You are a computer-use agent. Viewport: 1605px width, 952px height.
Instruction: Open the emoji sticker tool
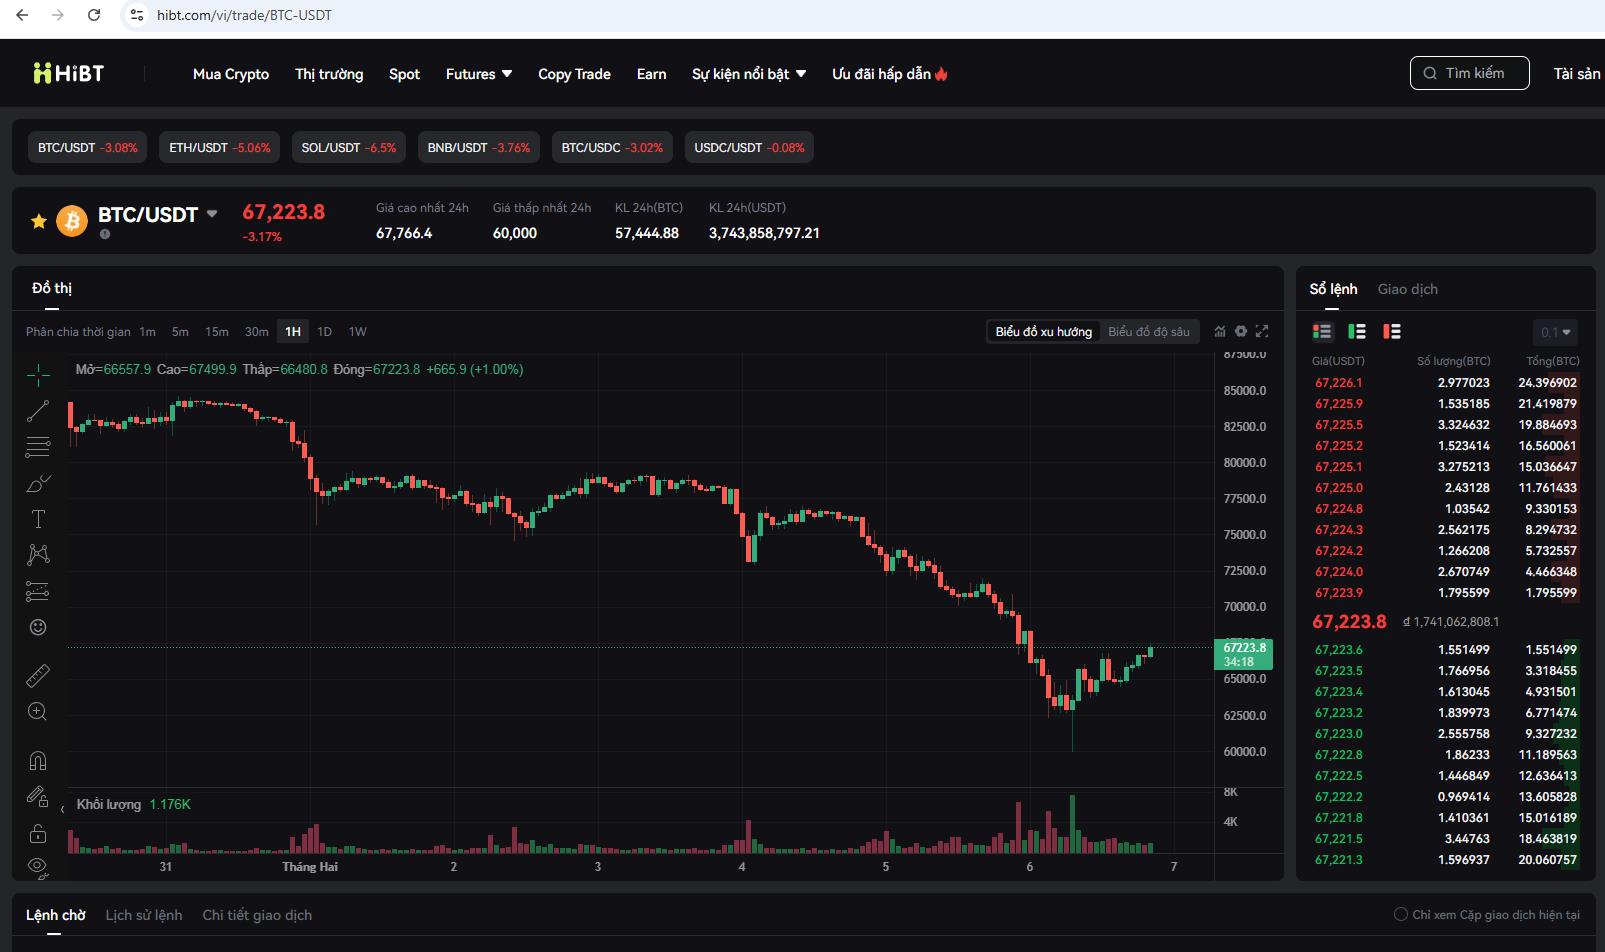[38, 627]
